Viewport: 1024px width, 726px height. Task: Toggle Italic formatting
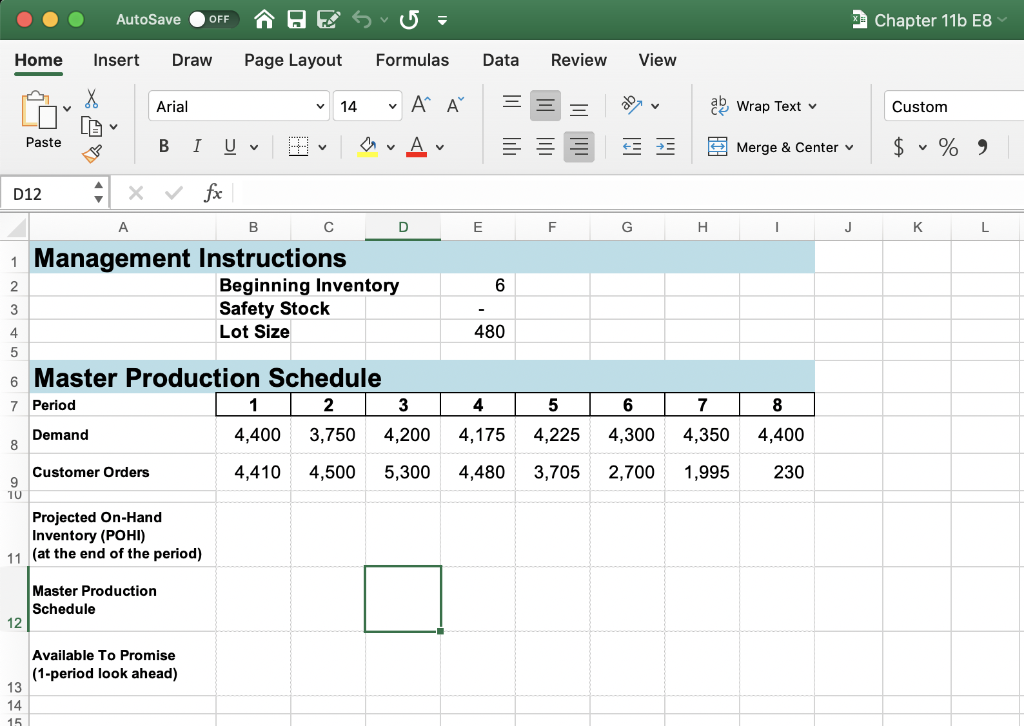tap(196, 146)
